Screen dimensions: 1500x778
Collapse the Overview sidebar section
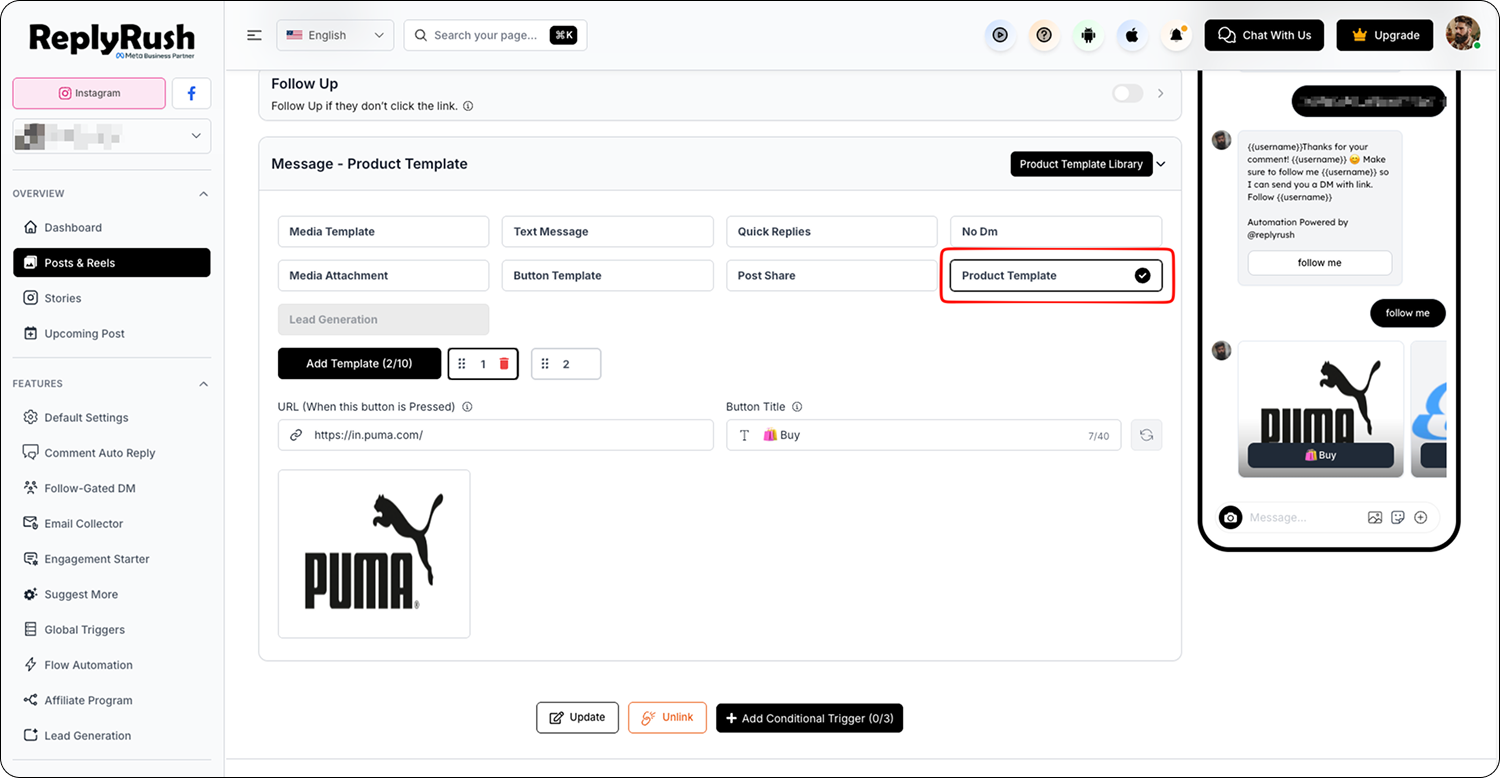[x=204, y=194]
